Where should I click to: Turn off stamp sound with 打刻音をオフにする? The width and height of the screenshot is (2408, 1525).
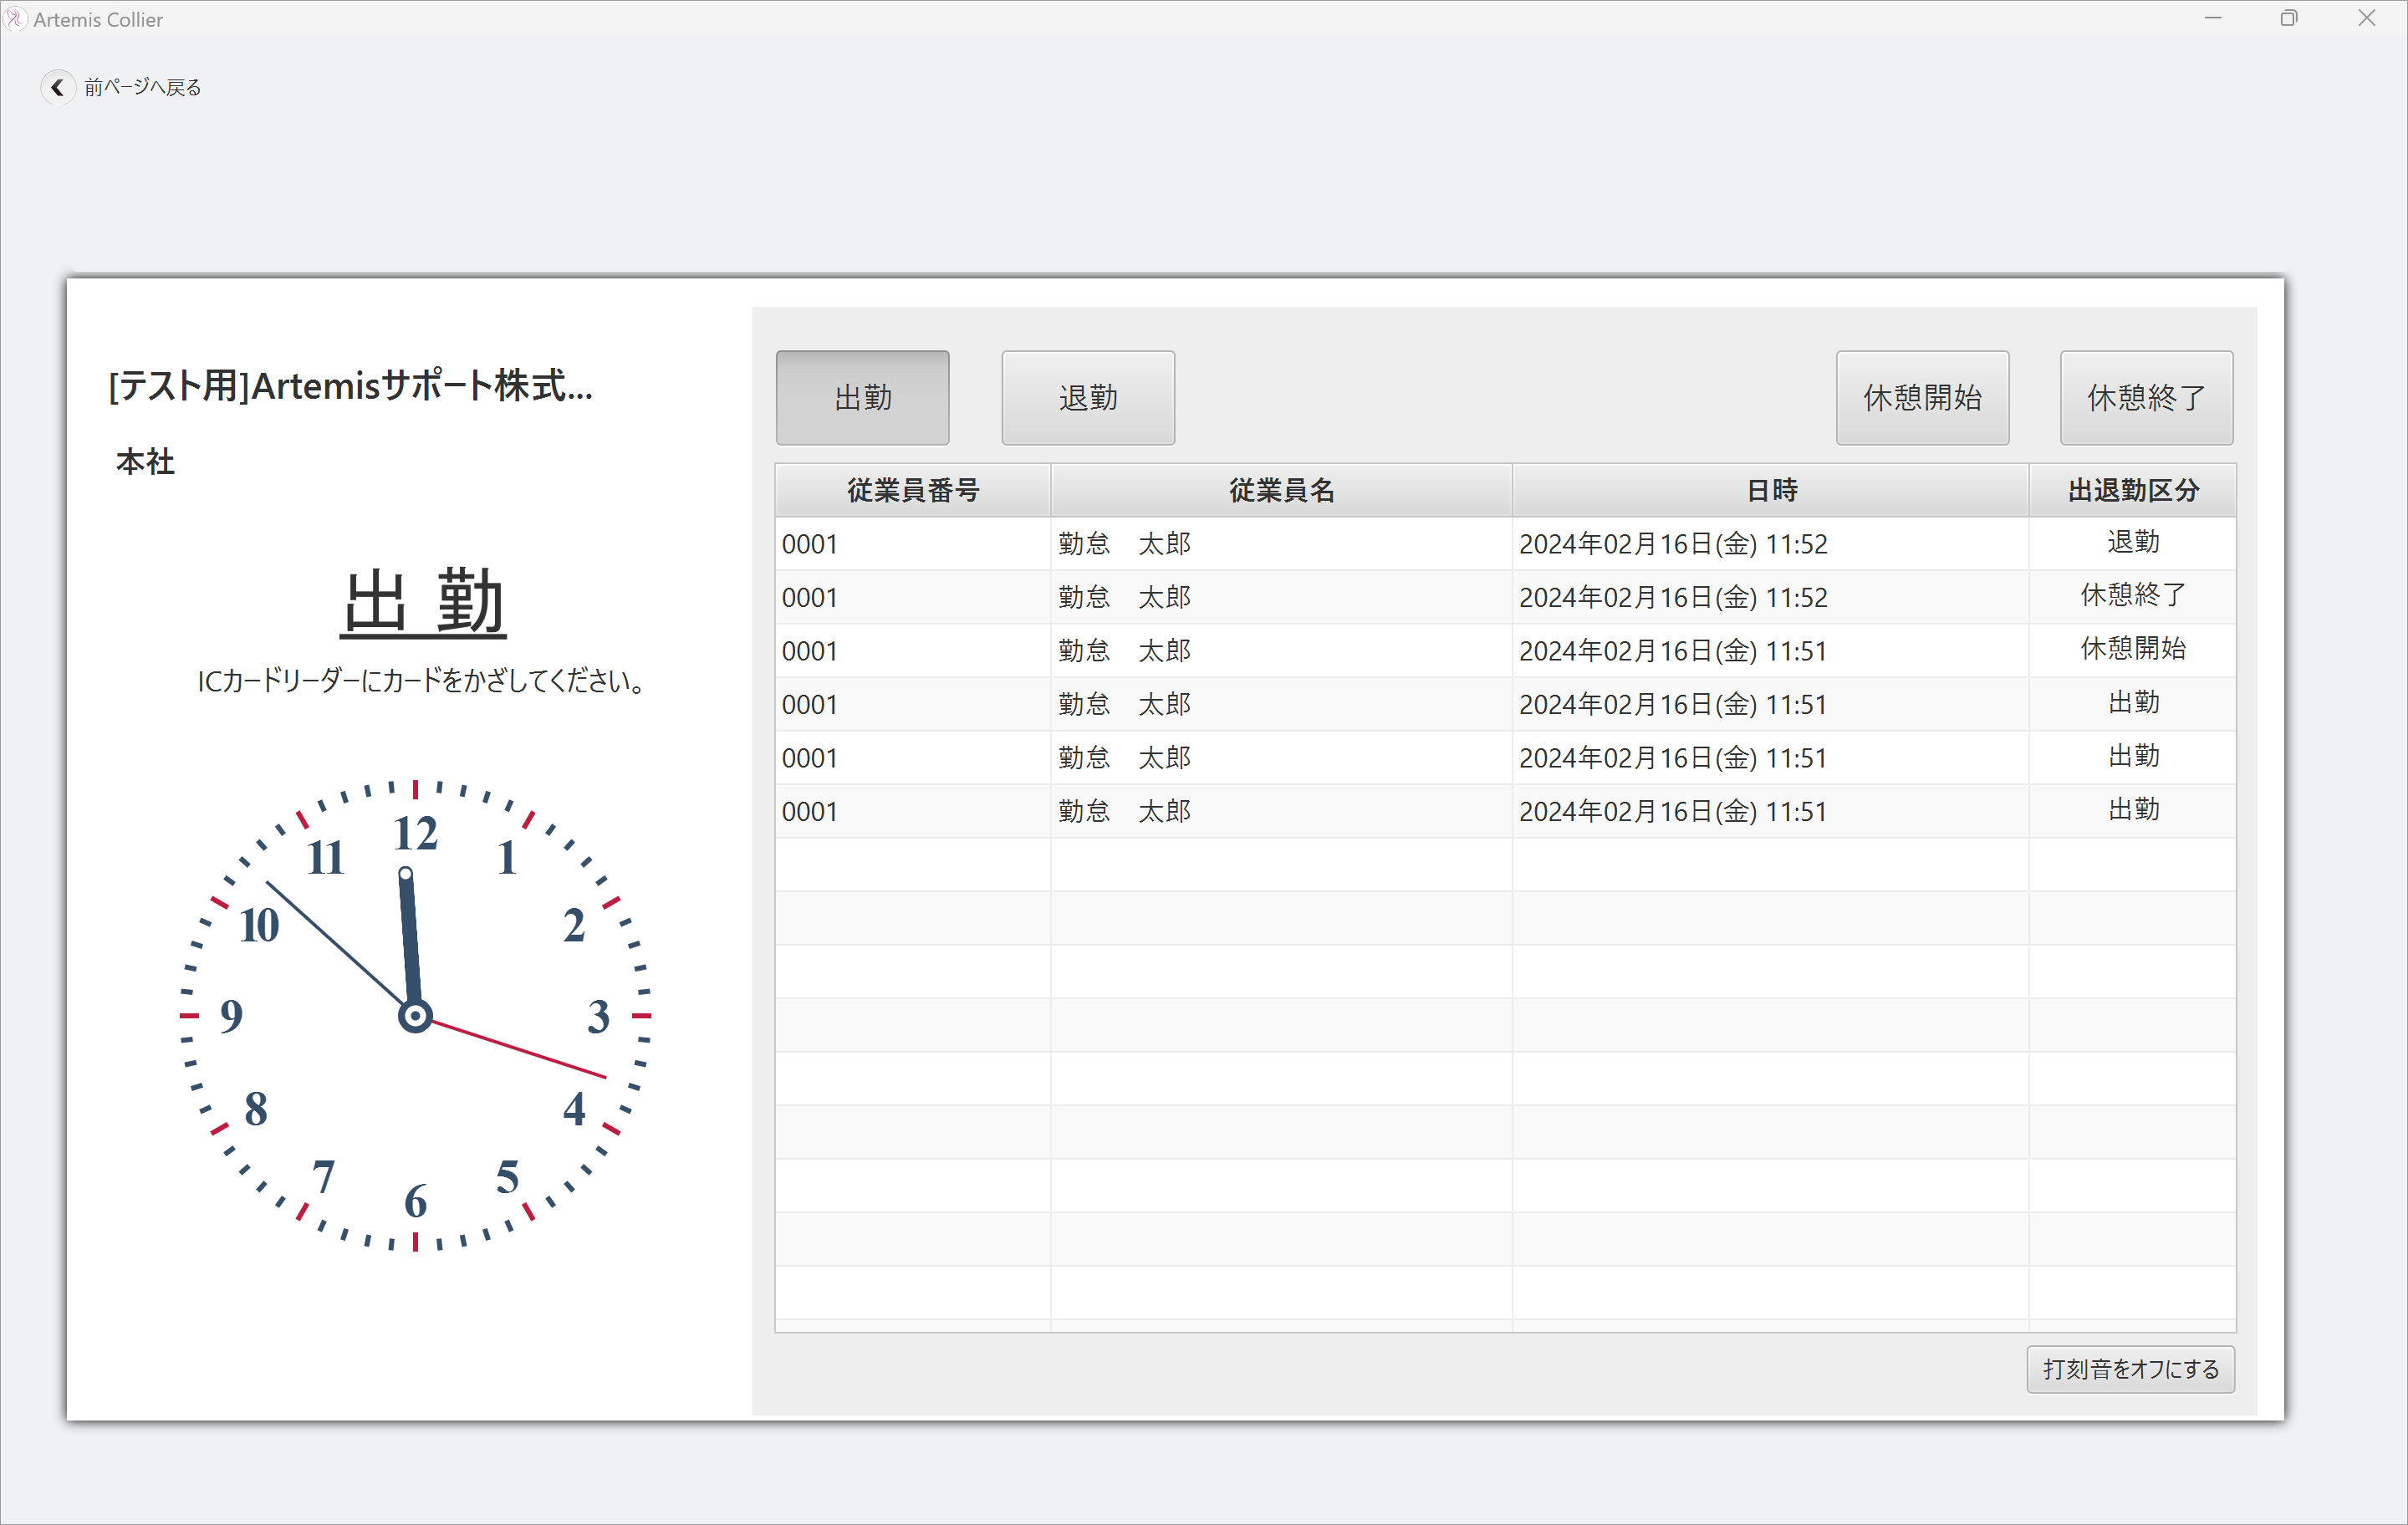tap(2130, 1368)
